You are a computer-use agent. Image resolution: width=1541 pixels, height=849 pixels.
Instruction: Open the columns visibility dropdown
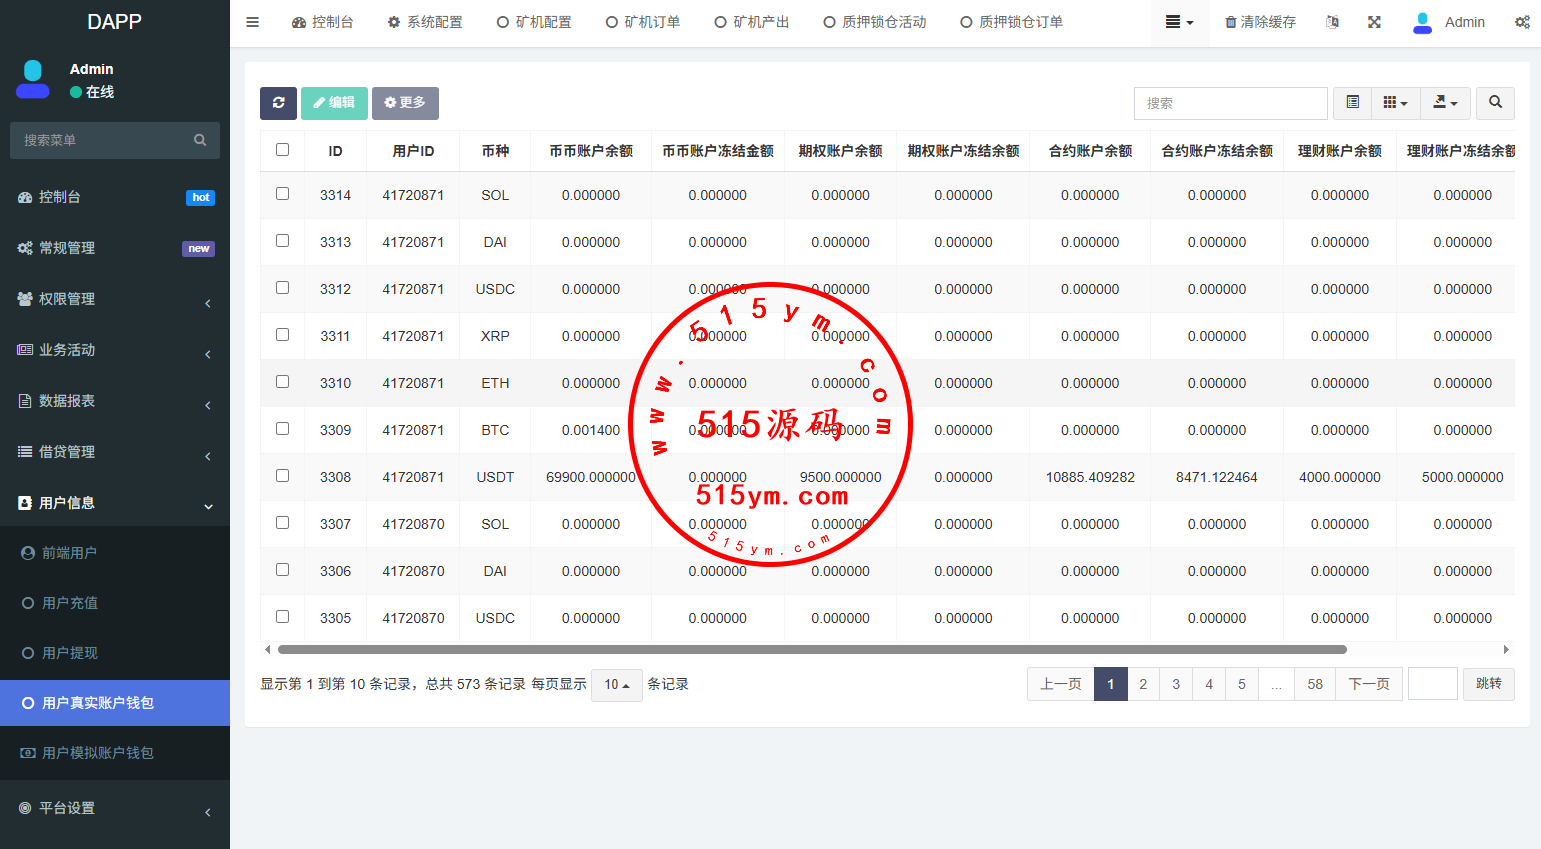1395,103
